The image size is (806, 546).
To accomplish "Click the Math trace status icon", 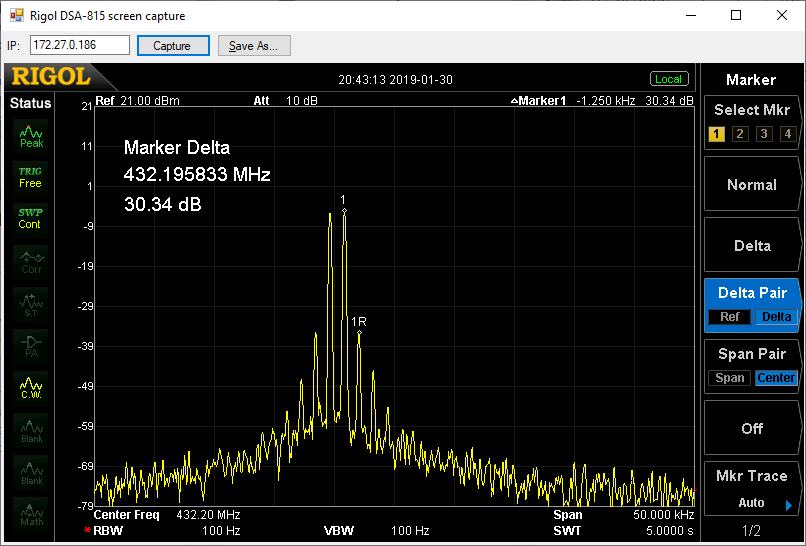I will click(31, 514).
